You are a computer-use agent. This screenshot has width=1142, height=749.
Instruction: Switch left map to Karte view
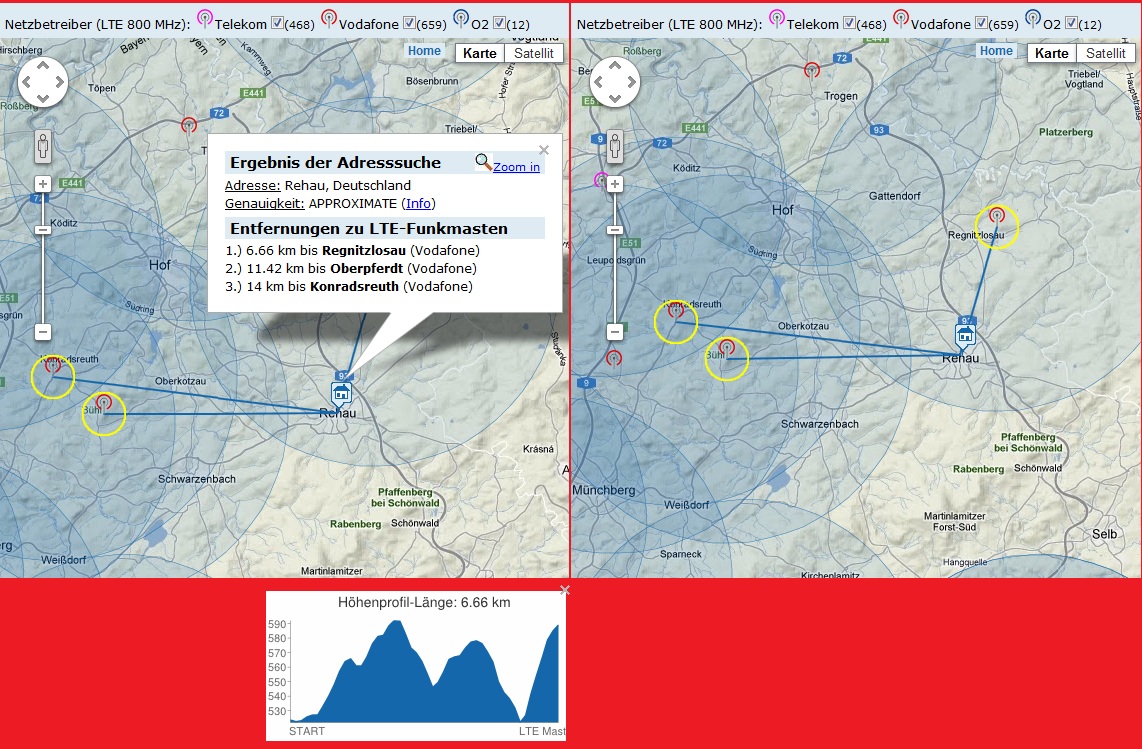point(479,53)
